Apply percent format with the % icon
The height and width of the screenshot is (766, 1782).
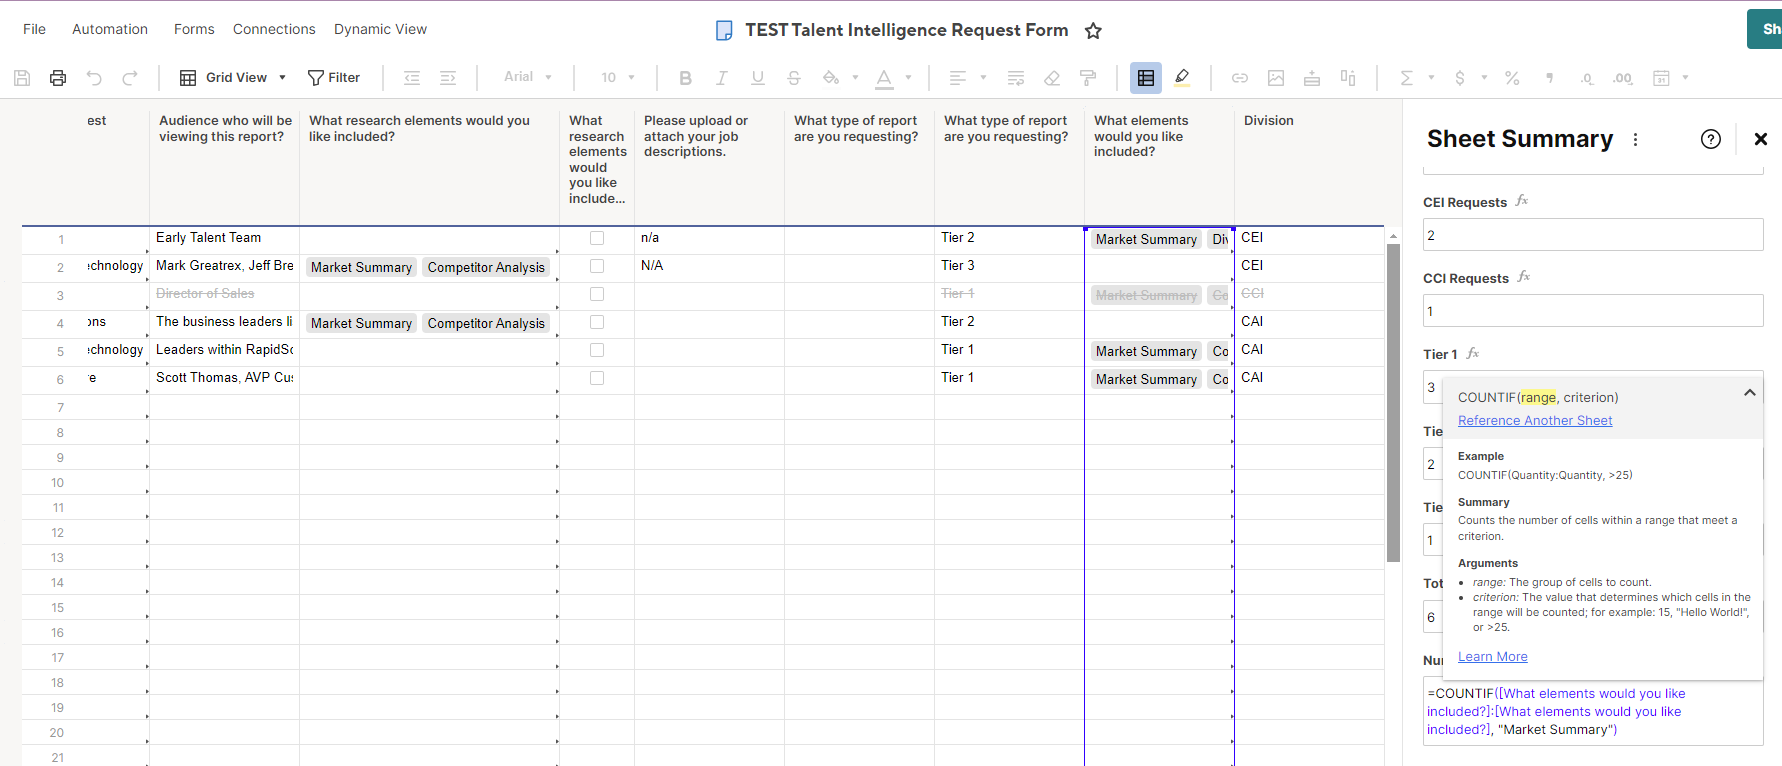pos(1512,78)
